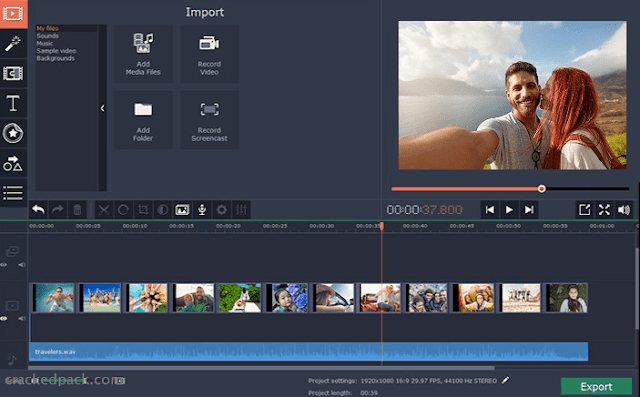Click the overlay track icon
The image size is (640, 397).
point(12,251)
